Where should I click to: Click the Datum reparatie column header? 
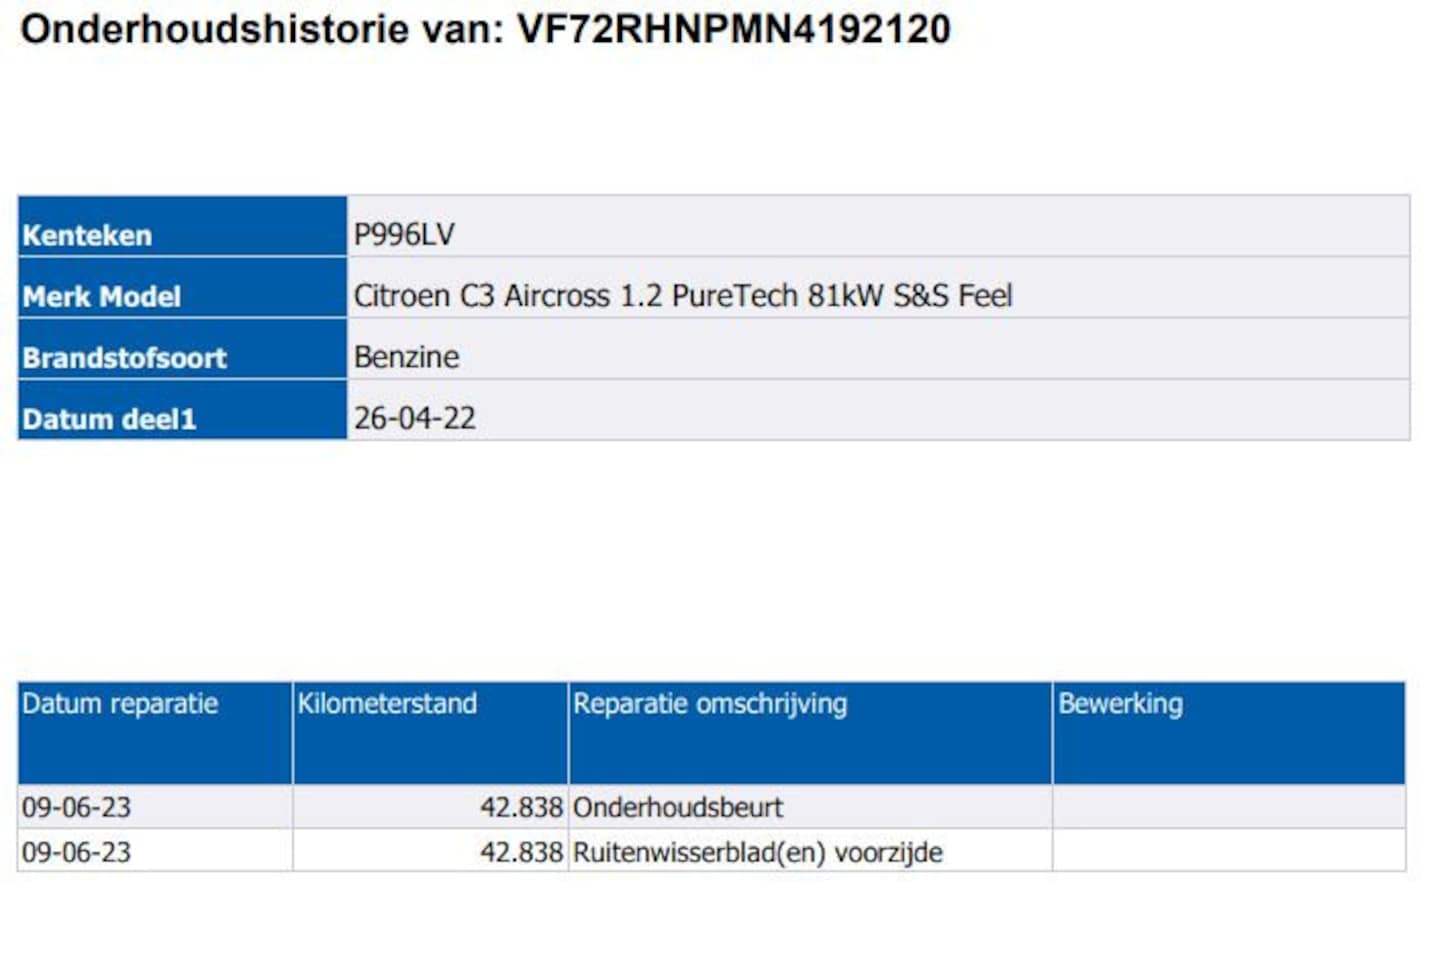(155, 733)
